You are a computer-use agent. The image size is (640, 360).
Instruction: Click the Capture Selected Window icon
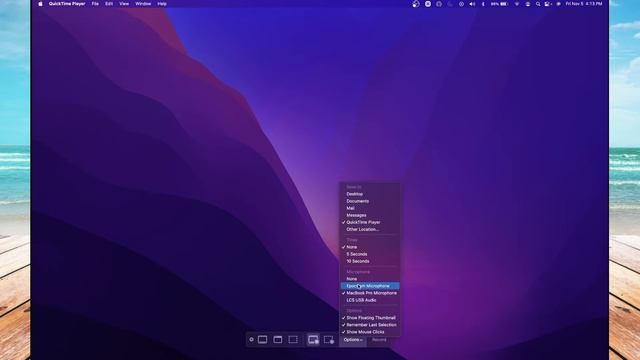tap(278, 340)
